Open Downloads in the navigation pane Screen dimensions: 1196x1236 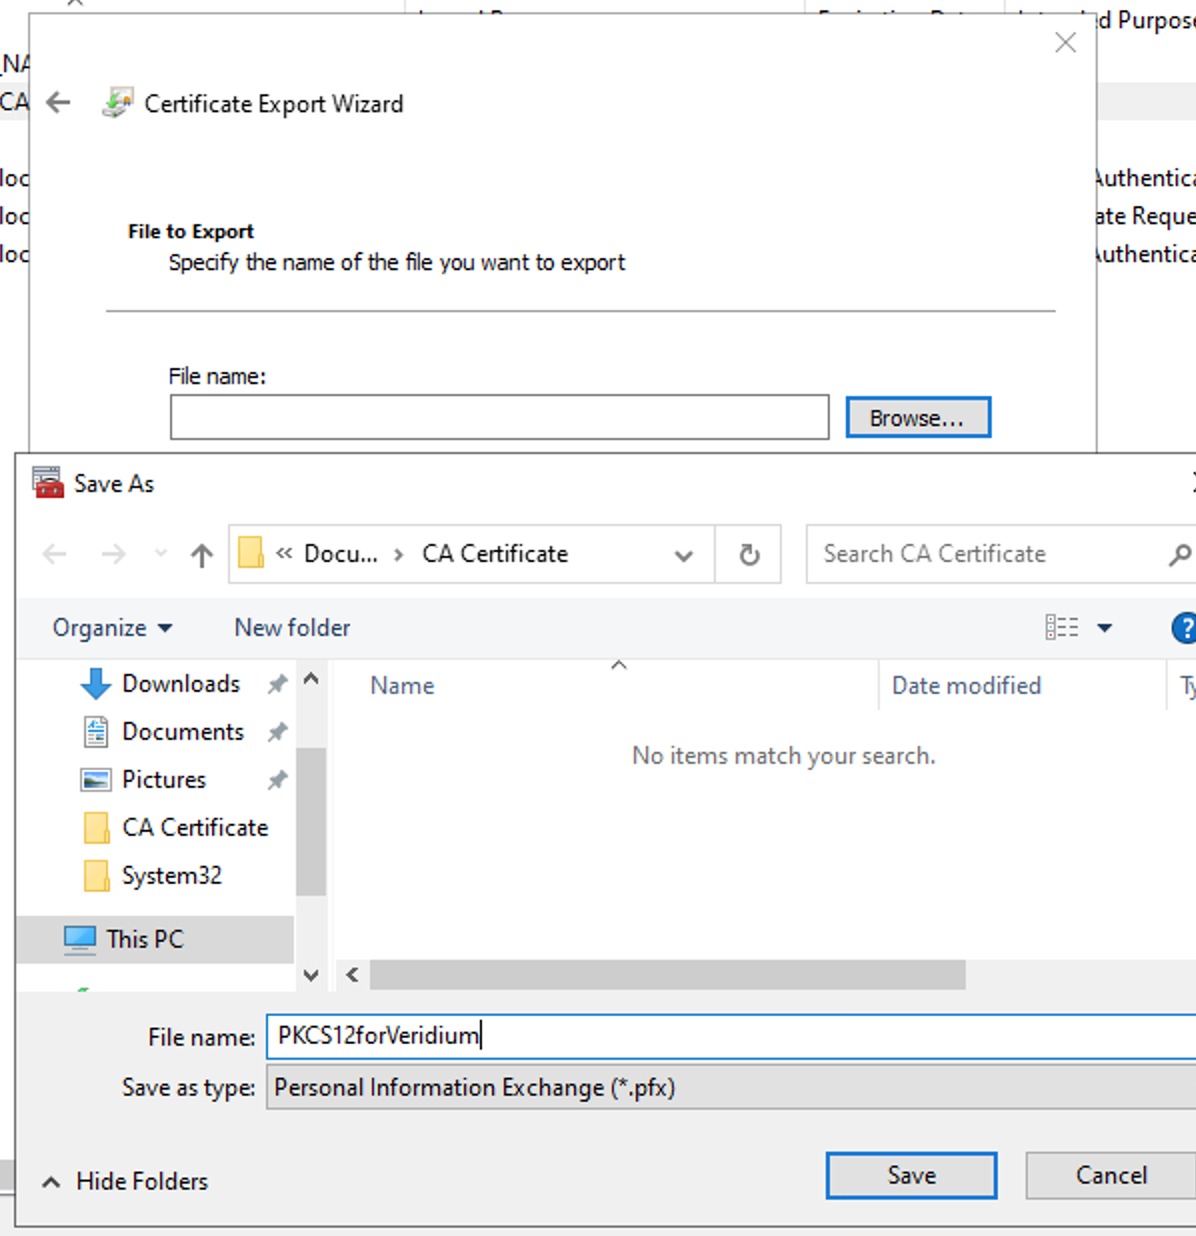(180, 684)
